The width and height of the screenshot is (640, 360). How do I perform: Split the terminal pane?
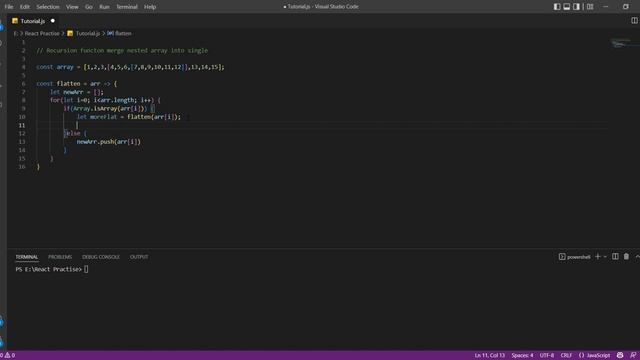pos(615,257)
